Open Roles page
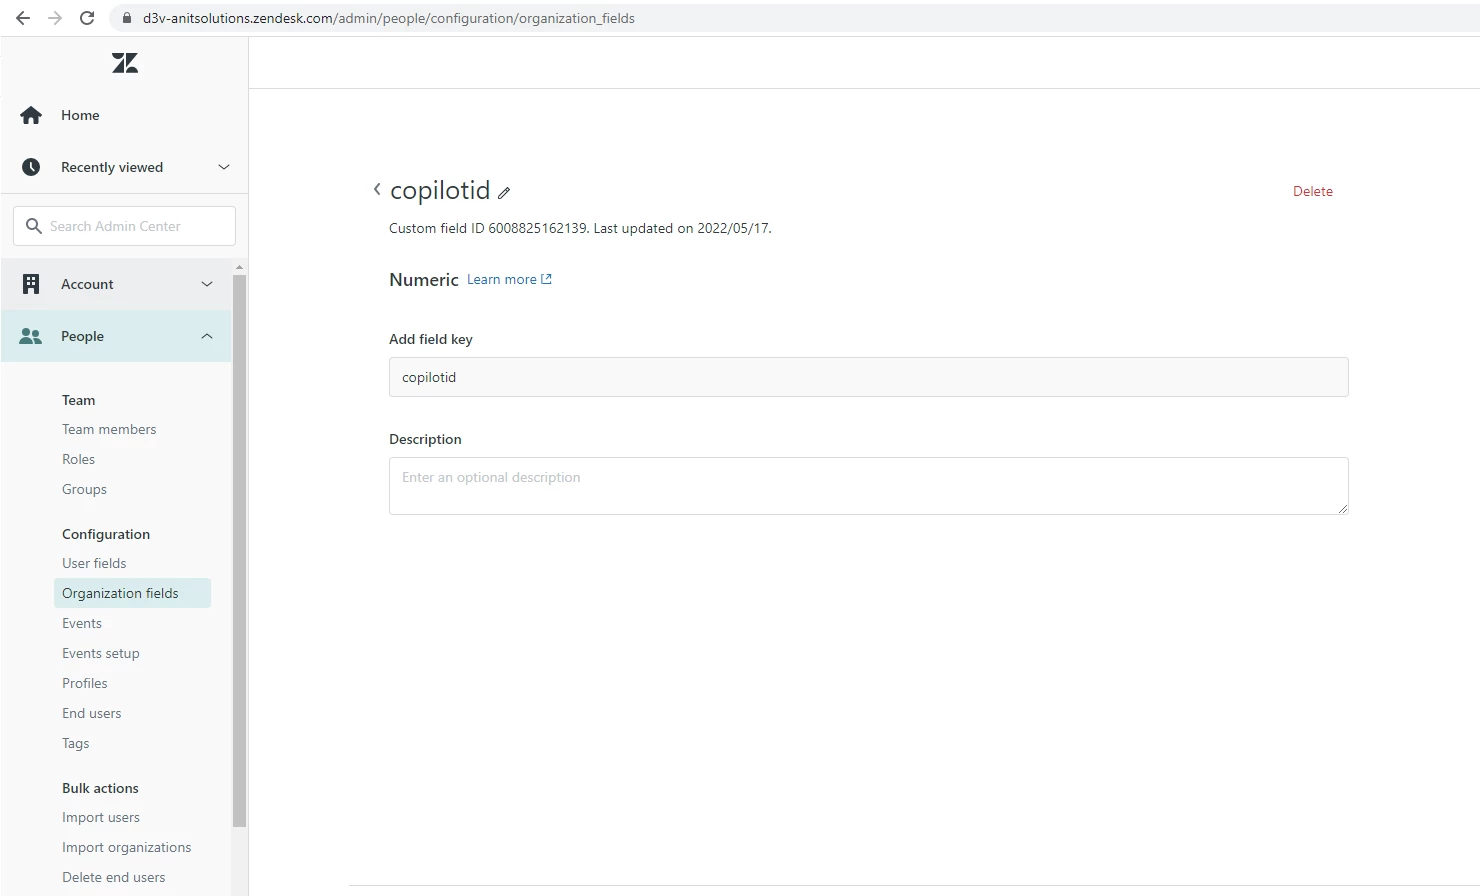The height and width of the screenshot is (896, 1480). (78, 459)
